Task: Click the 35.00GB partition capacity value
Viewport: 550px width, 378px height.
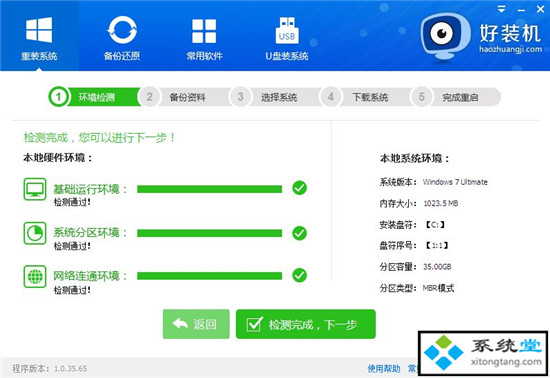Action: pos(437,267)
